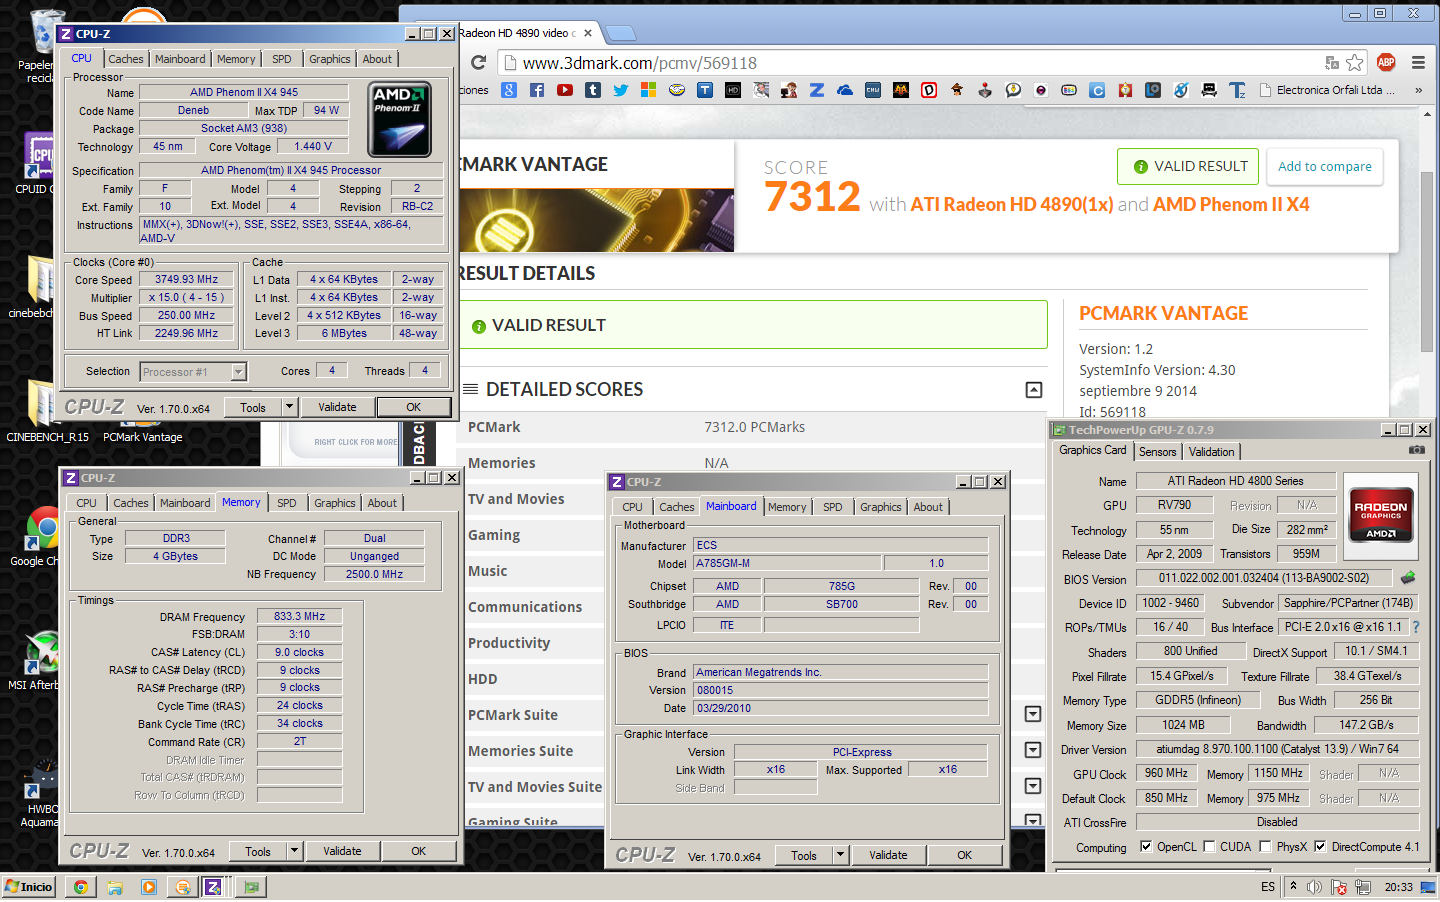Bookmark this page with the star icon
This screenshot has height=902, width=1440.
[x=1355, y=63]
